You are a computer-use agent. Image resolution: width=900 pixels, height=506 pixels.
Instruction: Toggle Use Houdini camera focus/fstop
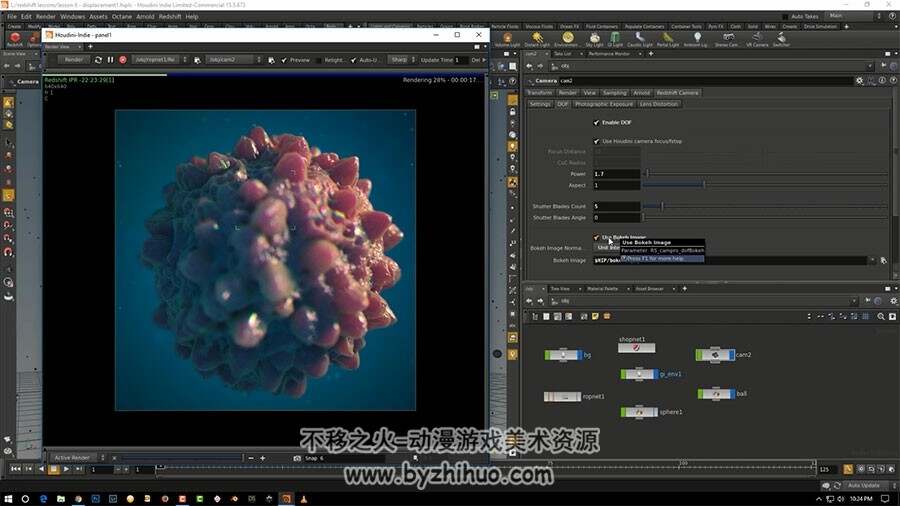point(596,141)
